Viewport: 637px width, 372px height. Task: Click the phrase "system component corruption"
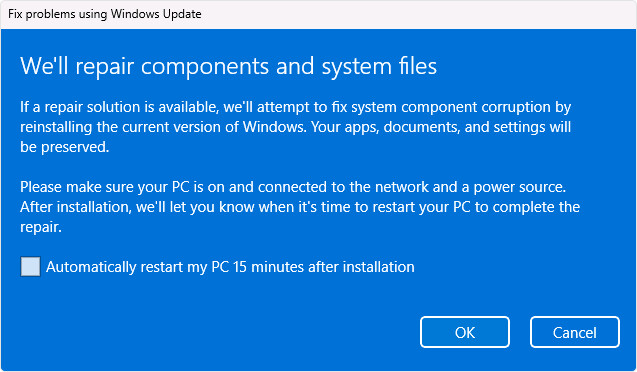point(447,108)
